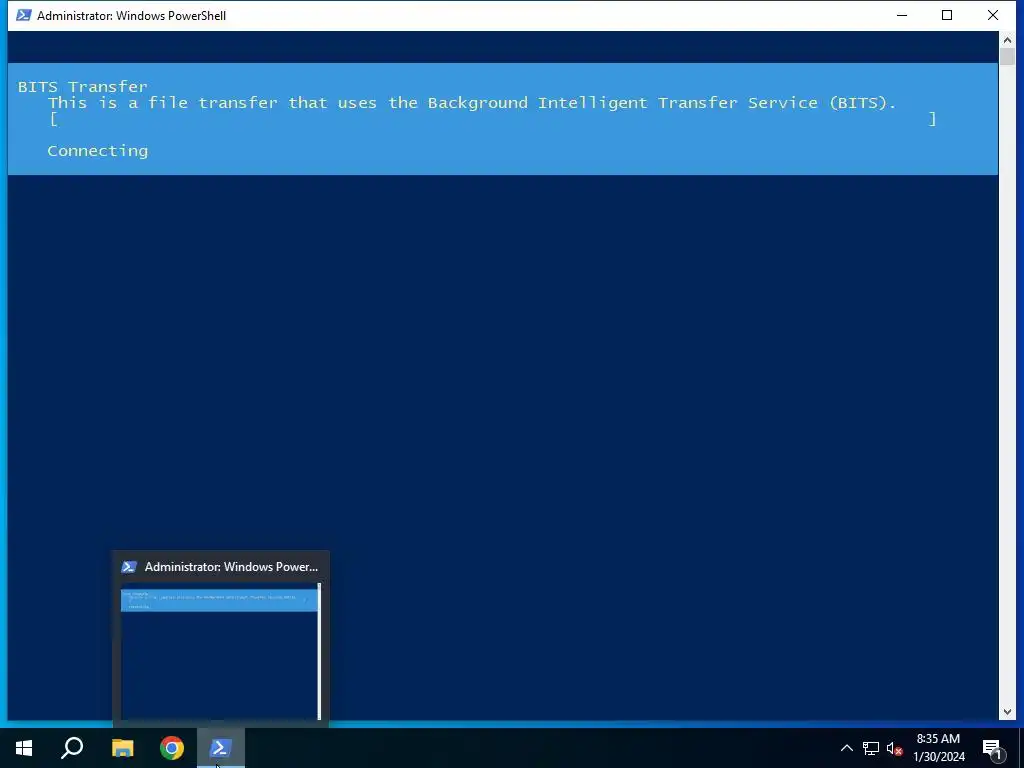The width and height of the screenshot is (1024, 768).
Task: Open the notification center icon
Action: pyautogui.click(x=993, y=748)
